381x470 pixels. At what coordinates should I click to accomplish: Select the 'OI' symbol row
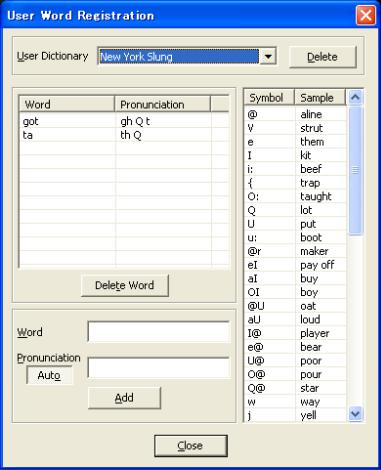pos(295,292)
